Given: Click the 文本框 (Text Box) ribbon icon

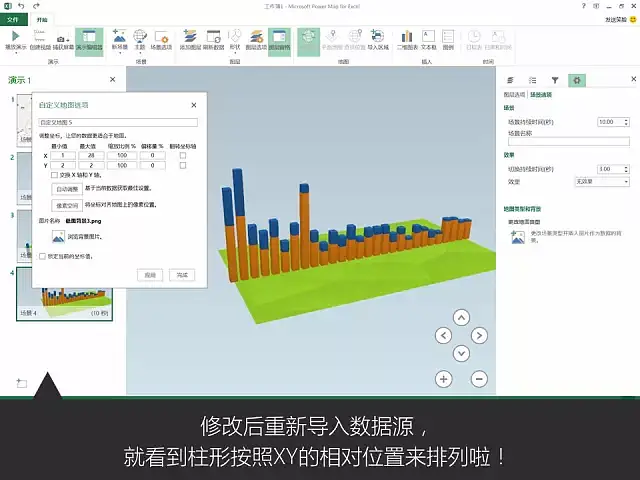Looking at the screenshot, I should 428,39.
